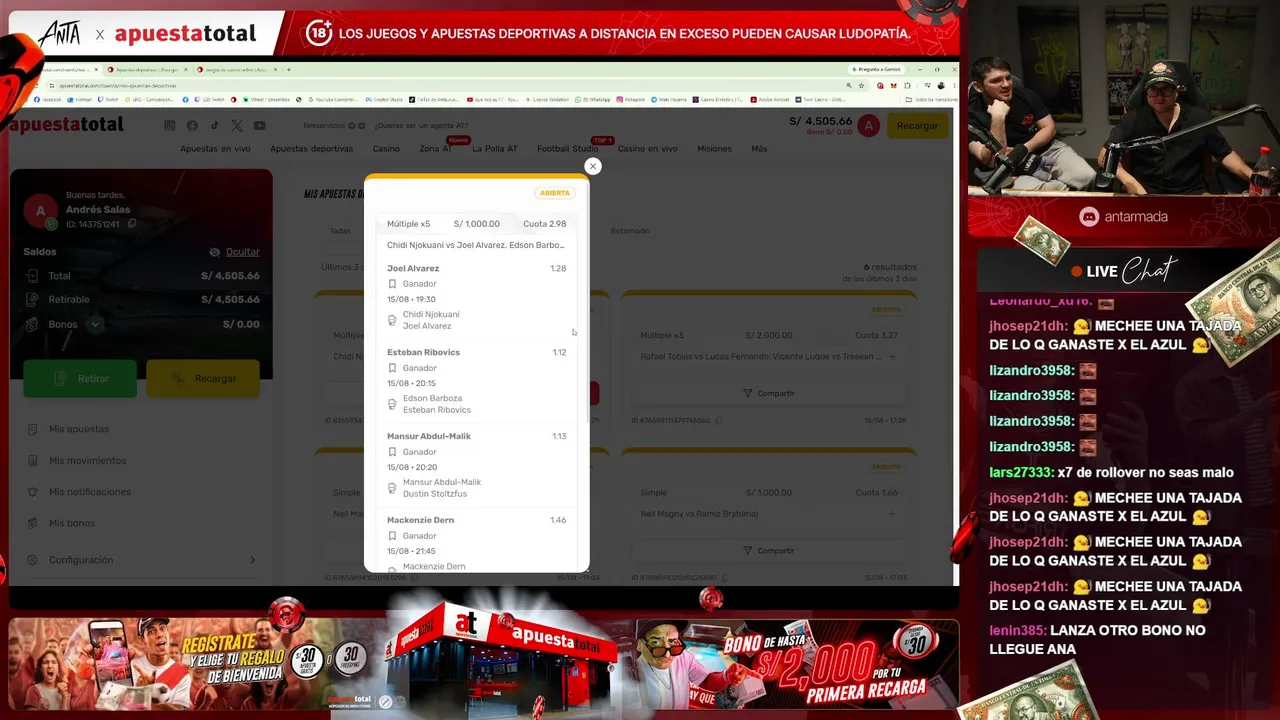Click the bookmark icon under Esteban Ribovics

392,368
